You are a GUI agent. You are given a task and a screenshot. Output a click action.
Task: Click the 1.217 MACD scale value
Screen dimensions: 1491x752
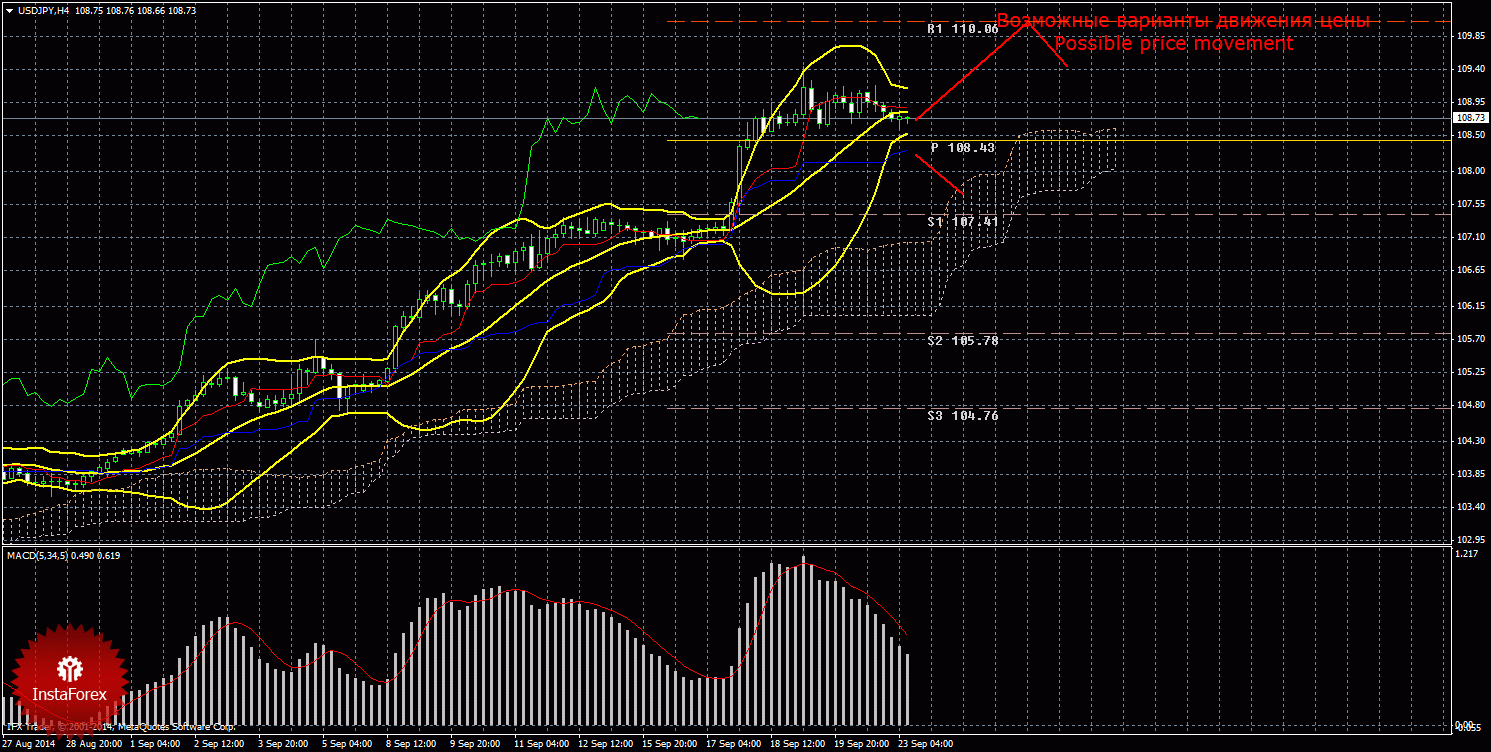1467,553
